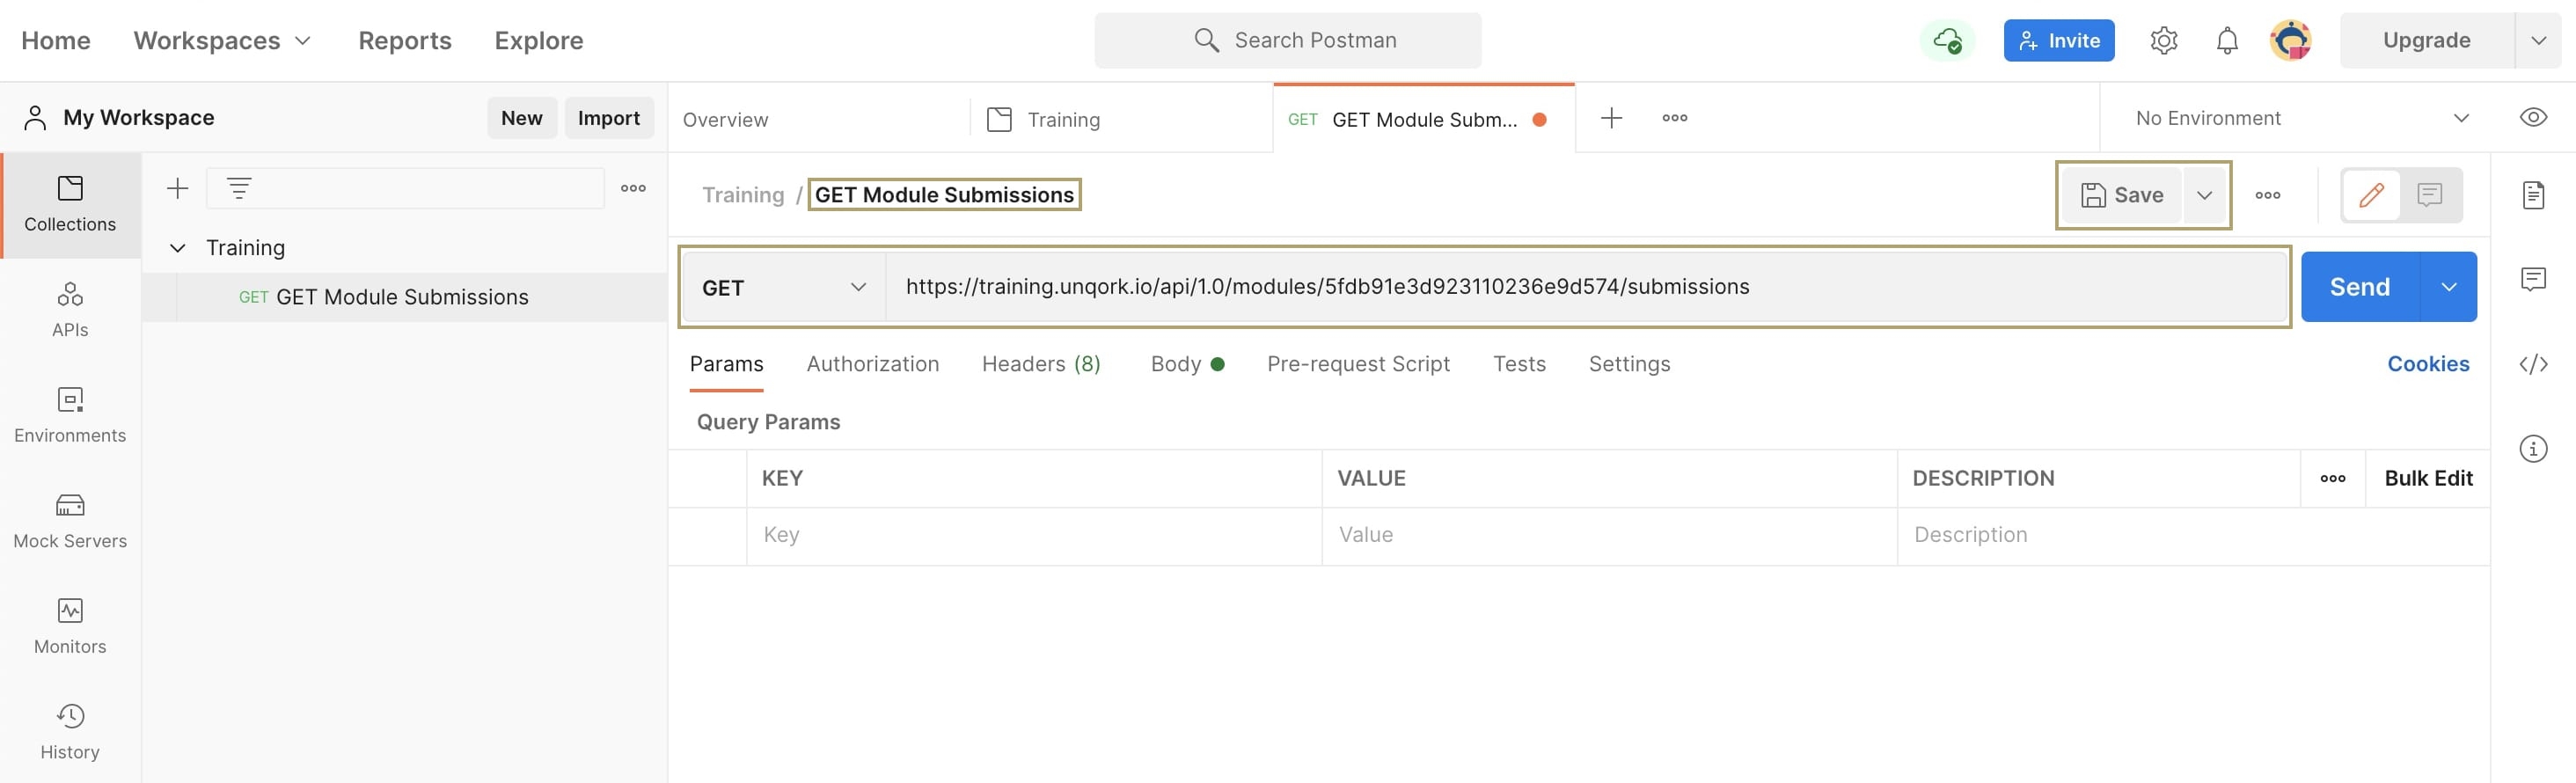Show request History

tap(70, 732)
